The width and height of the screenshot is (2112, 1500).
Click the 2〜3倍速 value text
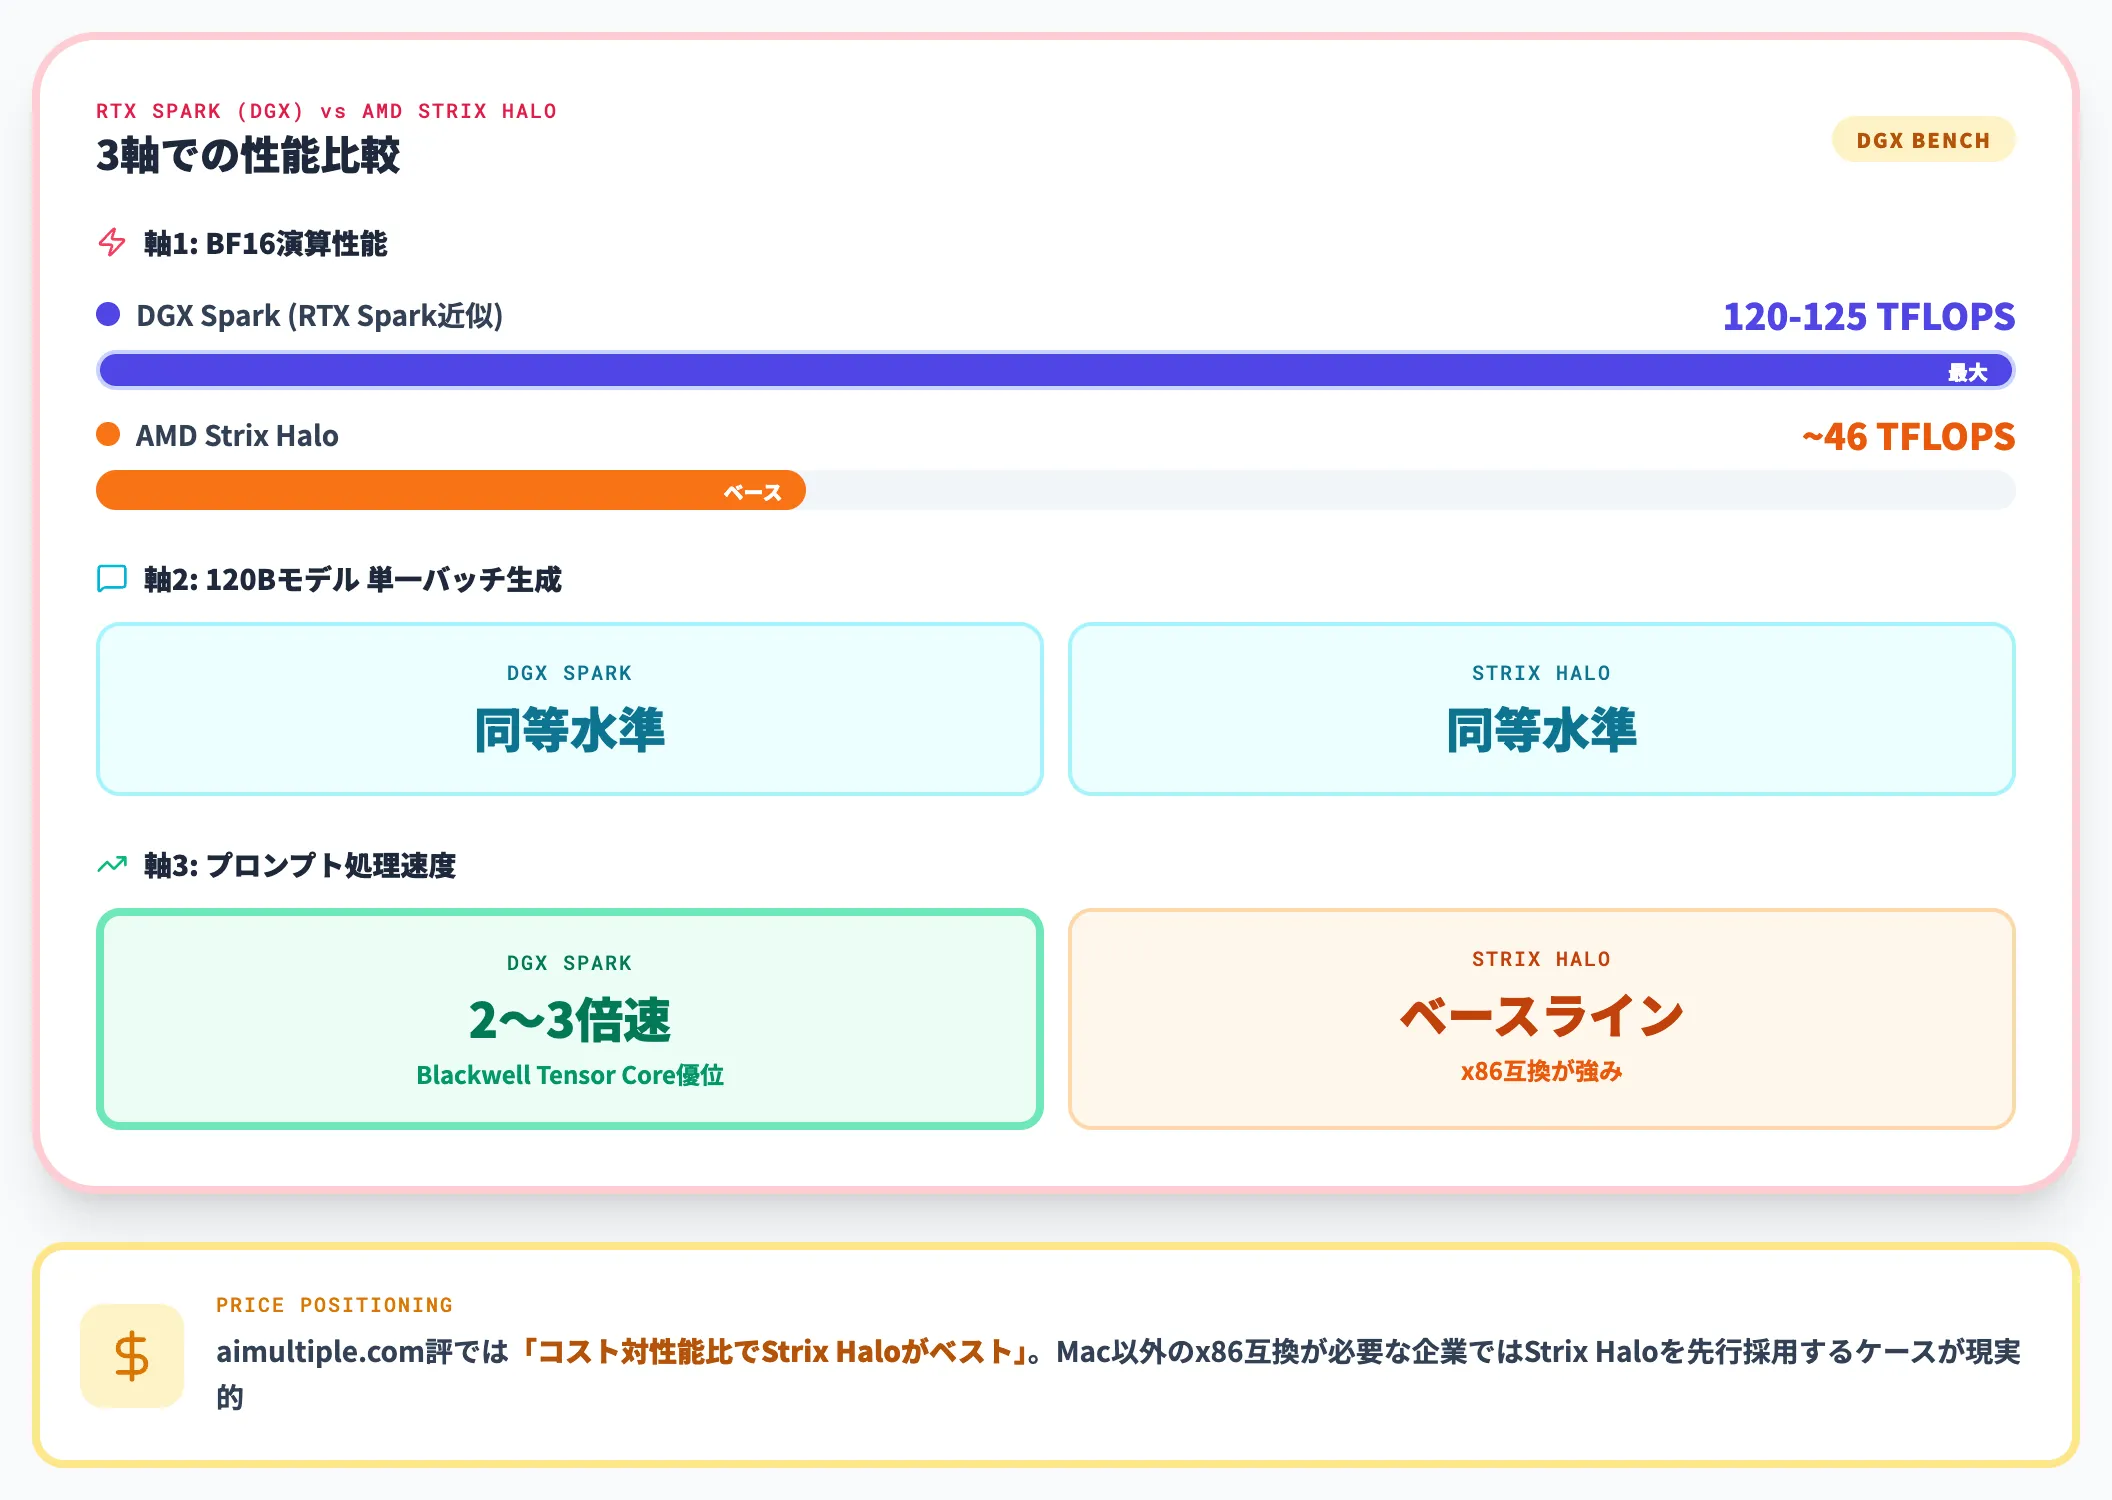coord(570,1020)
